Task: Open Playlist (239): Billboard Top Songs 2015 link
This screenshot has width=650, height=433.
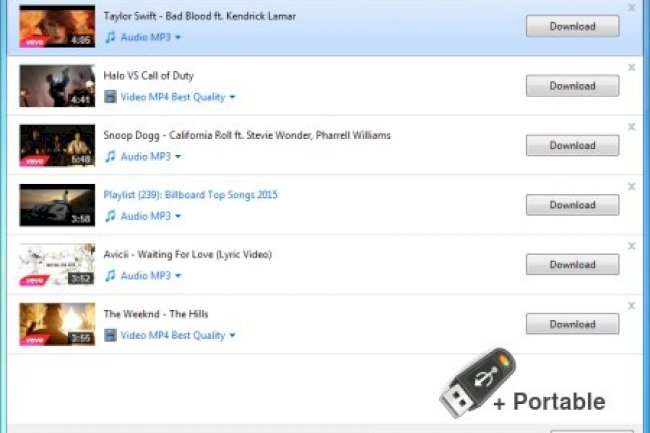Action: click(x=190, y=195)
